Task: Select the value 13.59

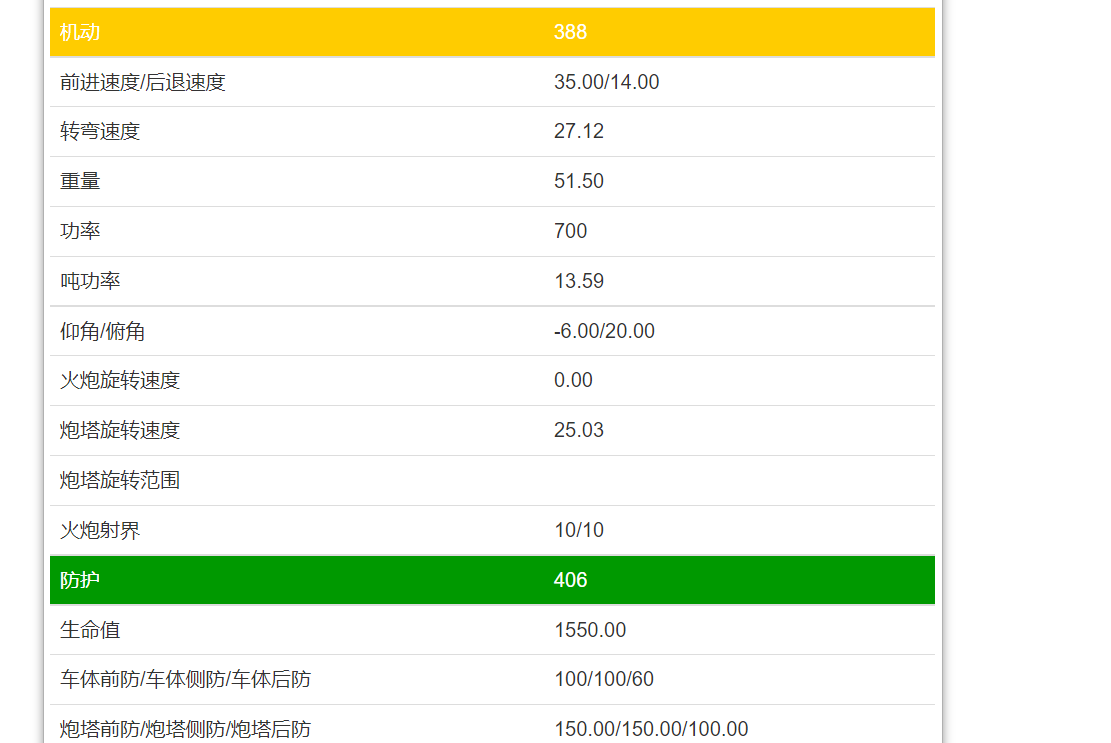Action: (x=579, y=281)
